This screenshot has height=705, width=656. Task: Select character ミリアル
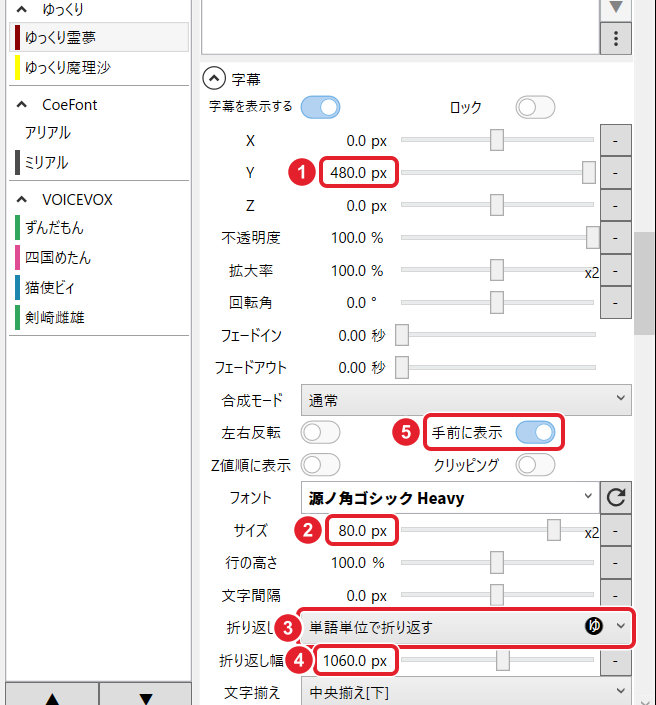99,163
